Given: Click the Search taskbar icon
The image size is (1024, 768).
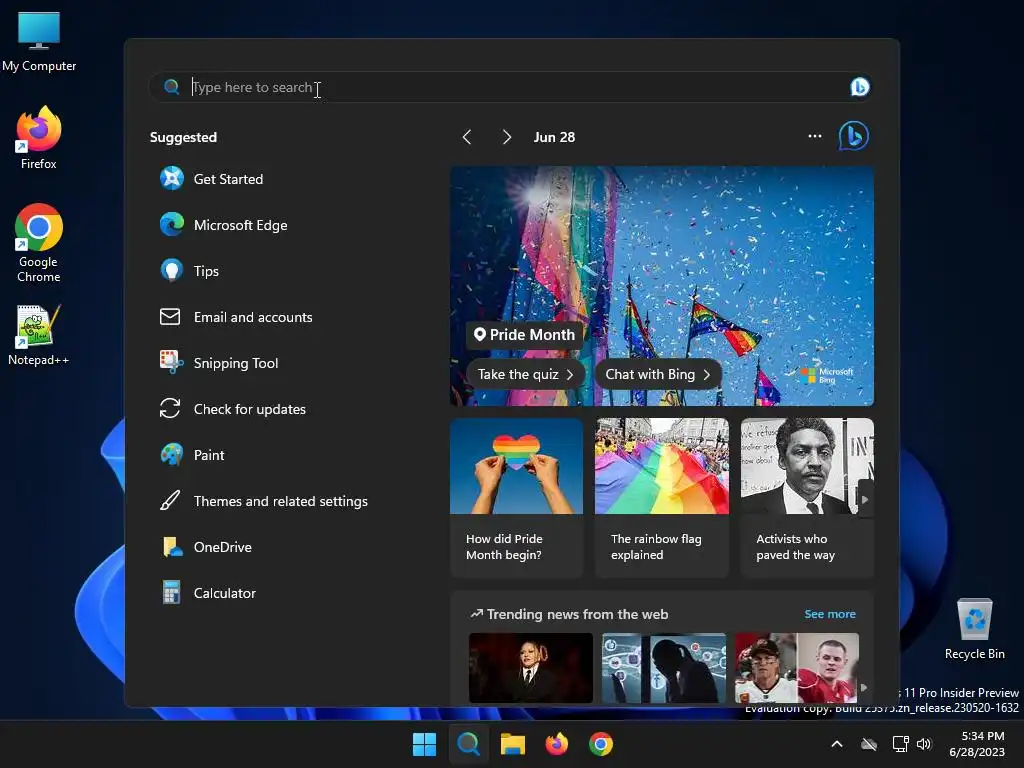Looking at the screenshot, I should [468, 744].
